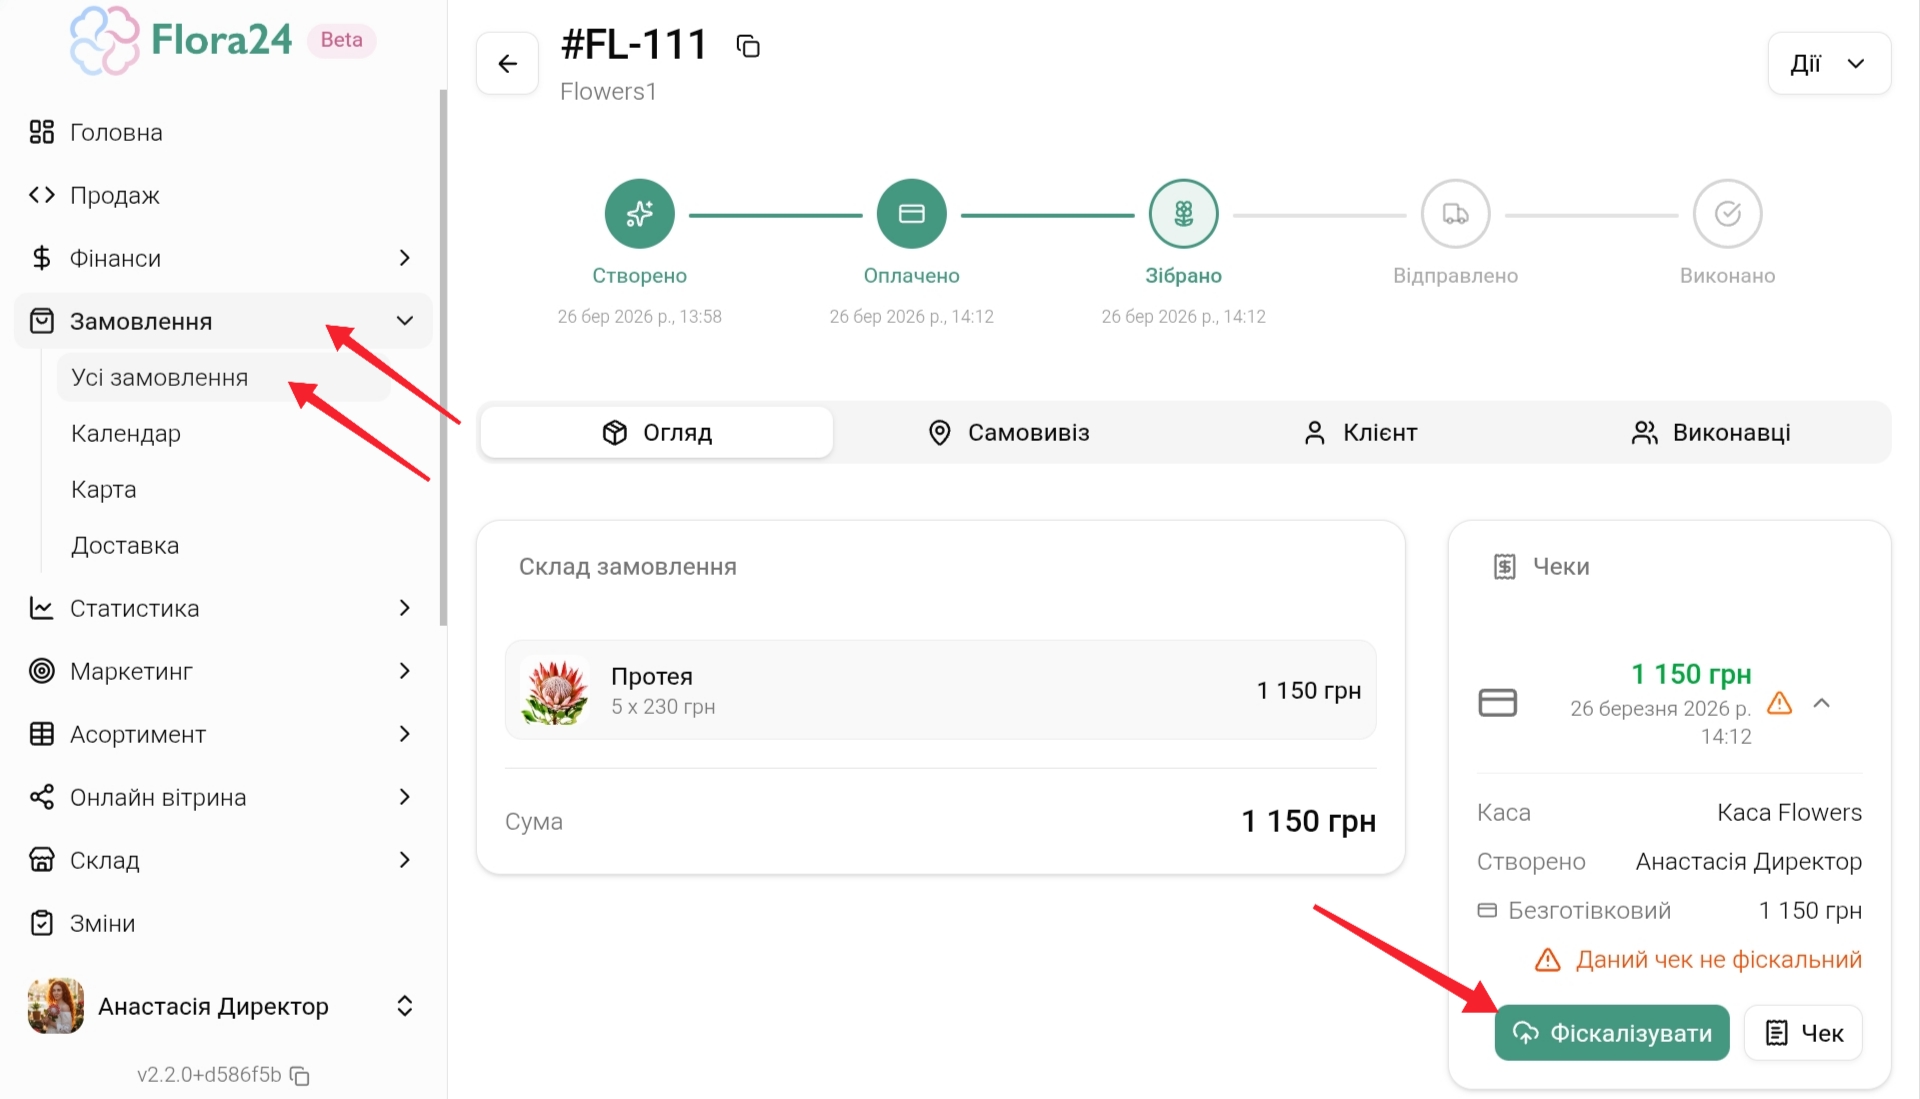Click the Чек button
1920x1099 pixels.
point(1803,1033)
